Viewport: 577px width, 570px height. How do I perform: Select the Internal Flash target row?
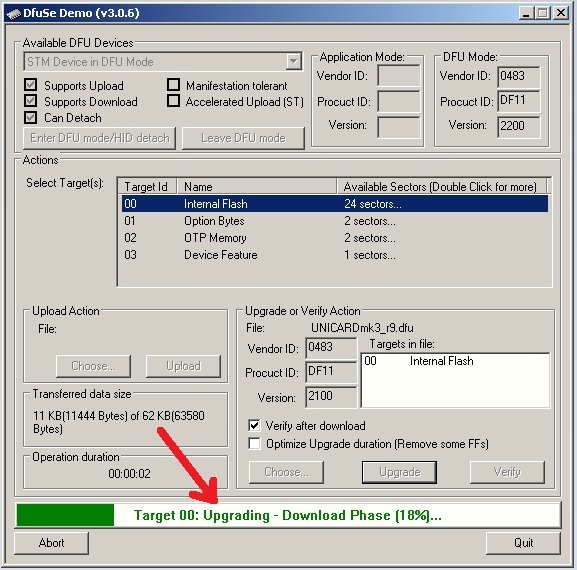(335, 204)
